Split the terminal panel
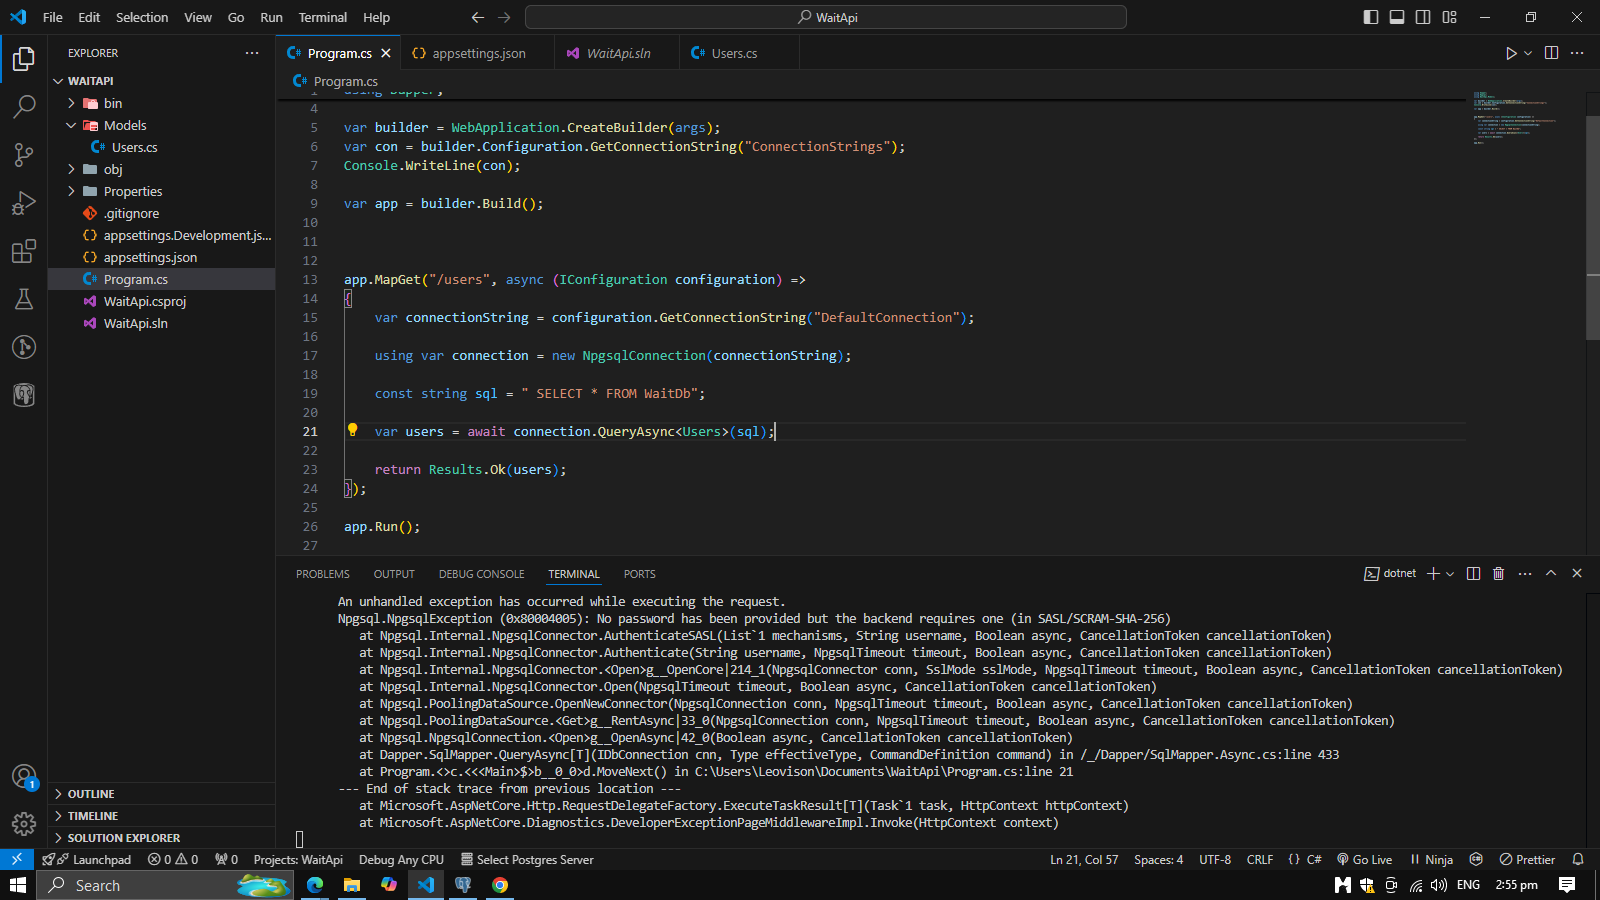 pos(1473,573)
